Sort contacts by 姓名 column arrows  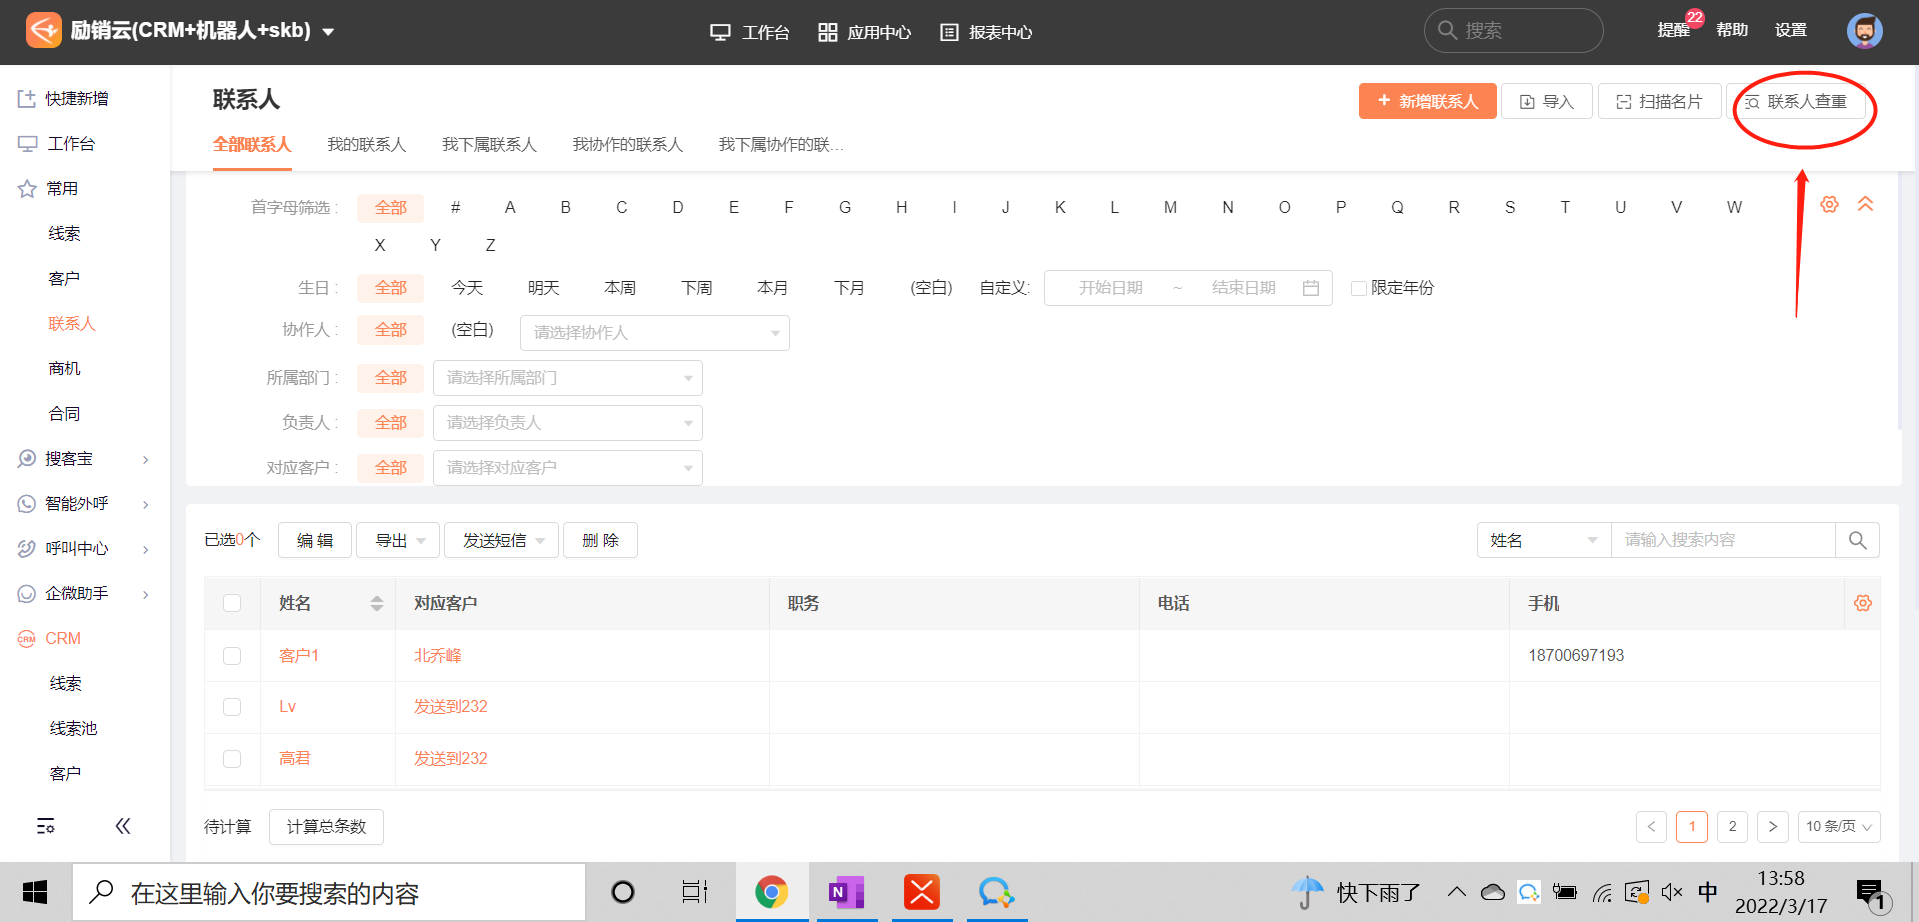coord(377,603)
